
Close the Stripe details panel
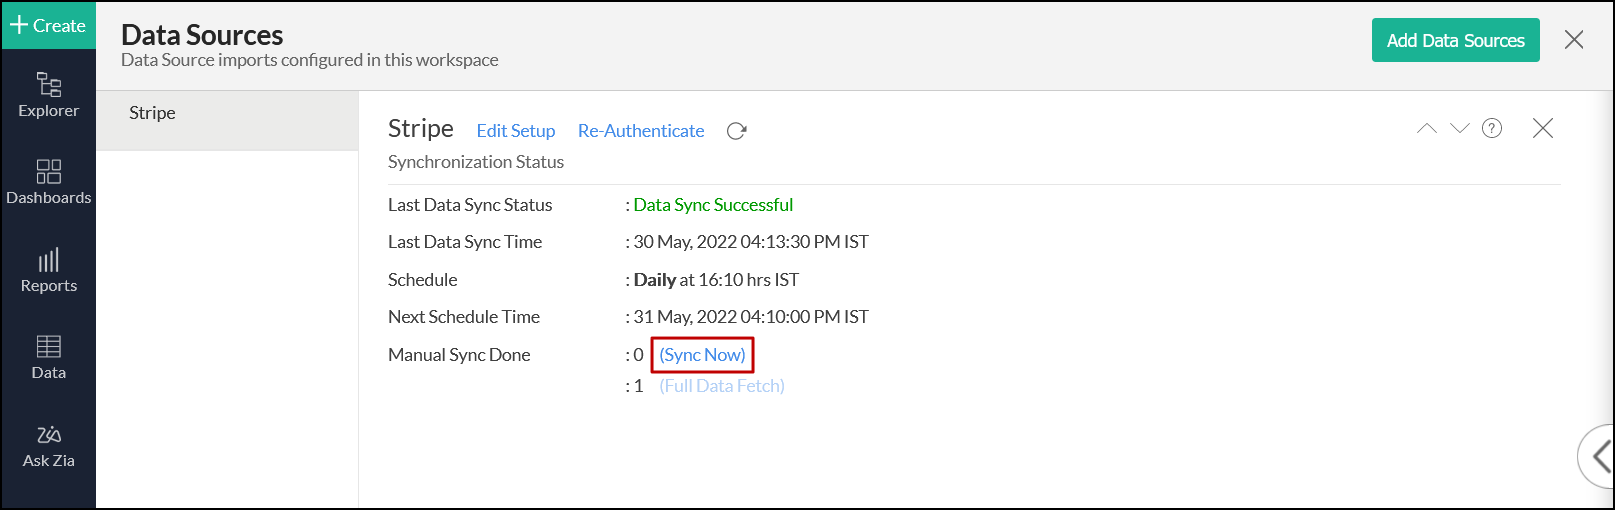pos(1543,128)
